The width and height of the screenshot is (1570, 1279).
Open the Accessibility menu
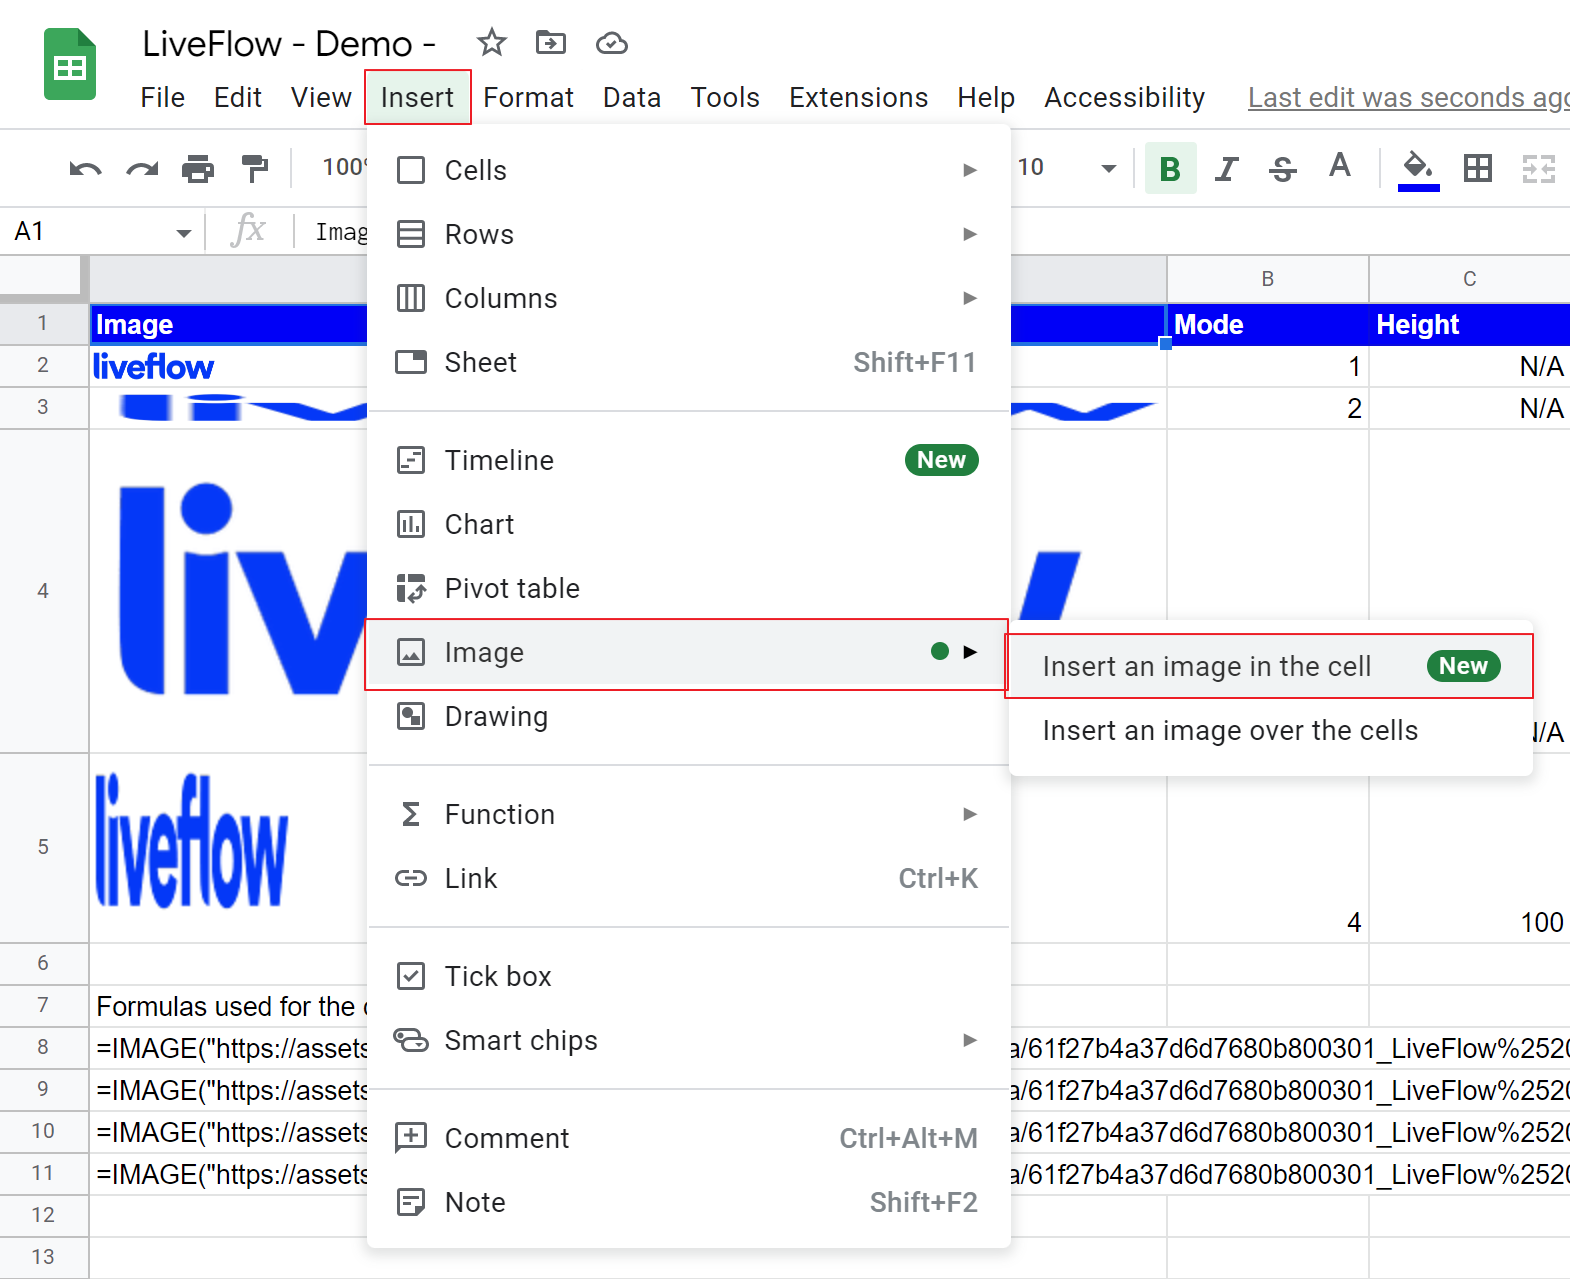tap(1124, 97)
